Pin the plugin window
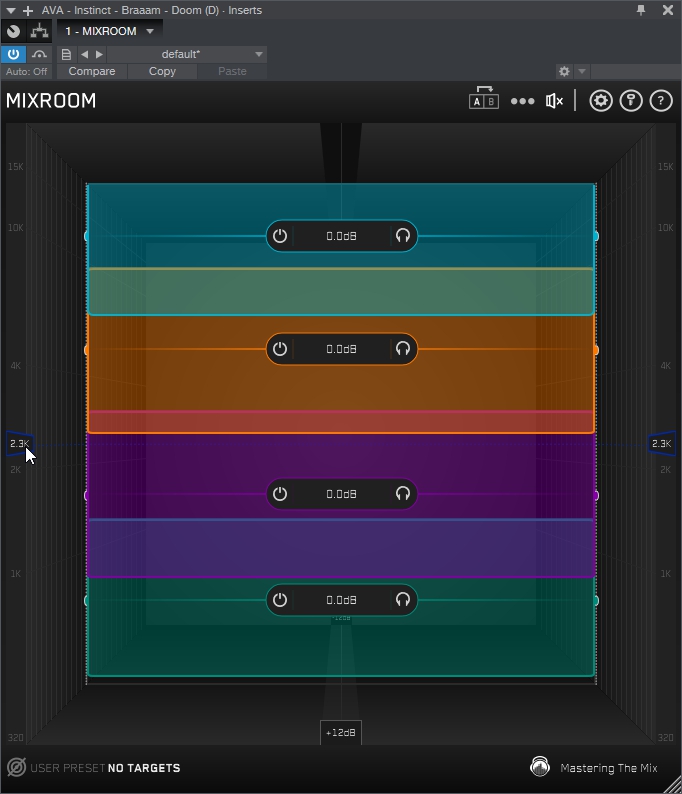682x794 pixels. pos(641,10)
